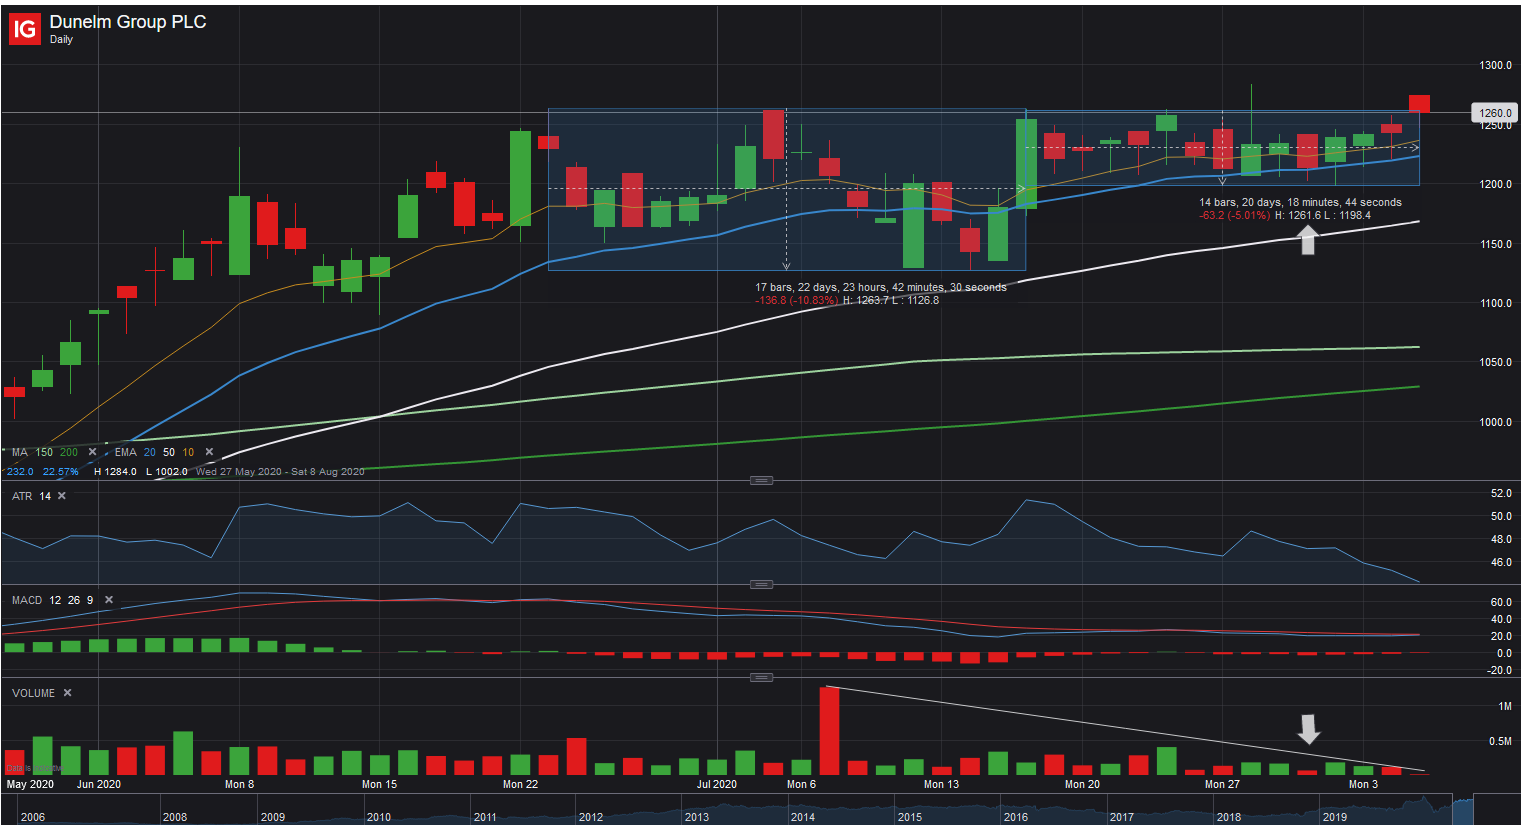1521x826 pixels.
Task: Edit the EMA 50 period value
Action: (x=169, y=452)
